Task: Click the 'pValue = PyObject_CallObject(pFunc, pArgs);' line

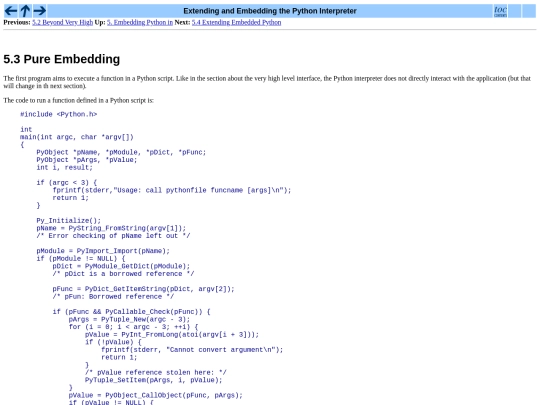Action: [x=156, y=395]
